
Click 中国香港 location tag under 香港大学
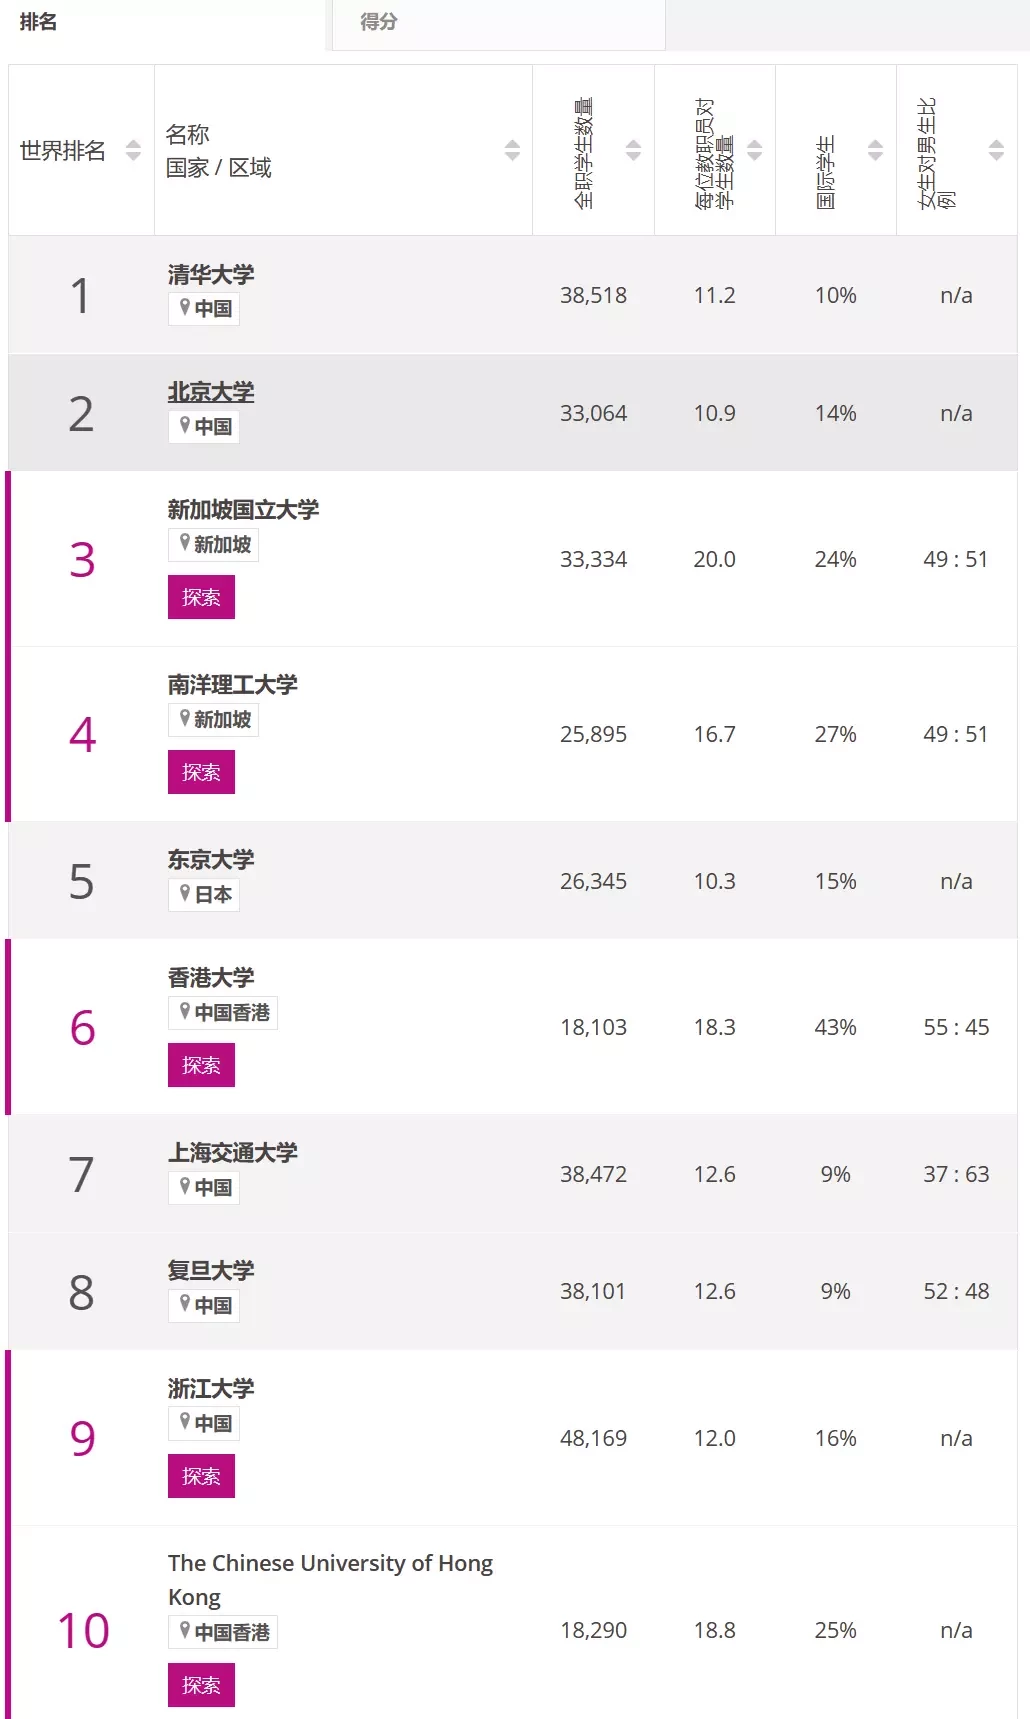(x=223, y=1012)
